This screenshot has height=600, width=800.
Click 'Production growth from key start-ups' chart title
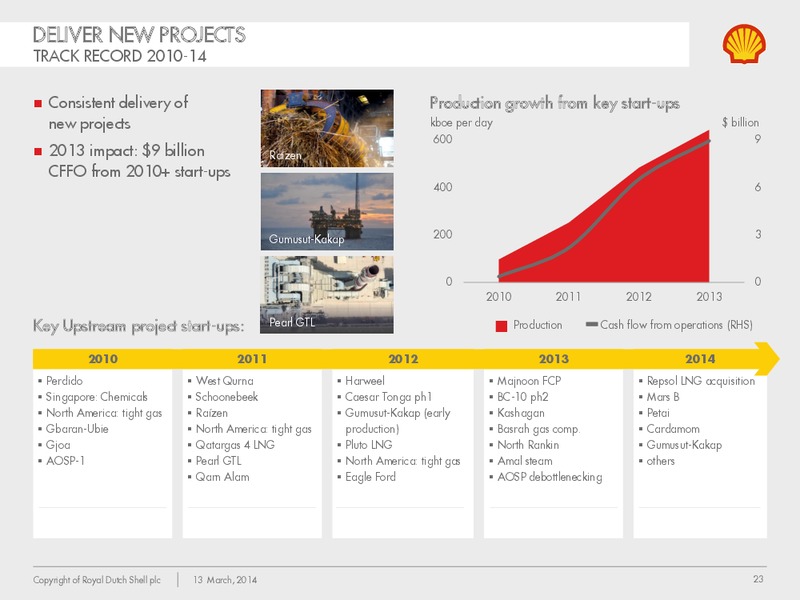coord(555,103)
